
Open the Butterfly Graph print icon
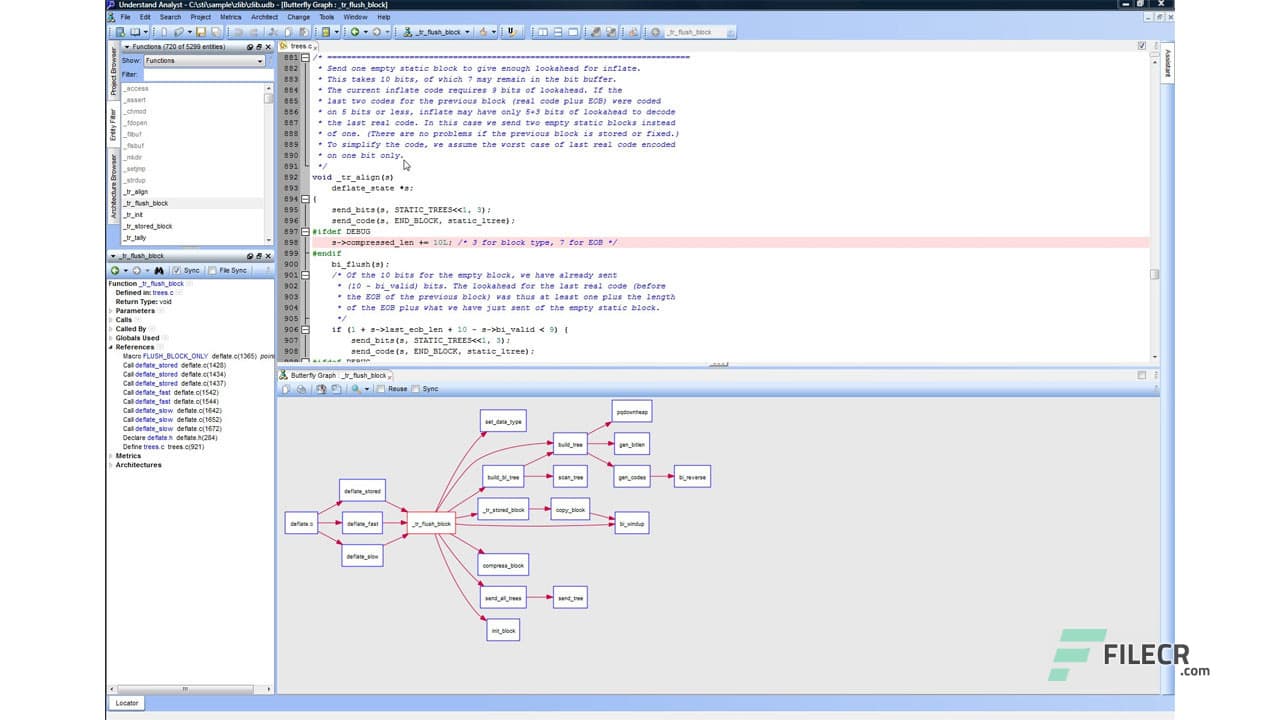coord(303,389)
